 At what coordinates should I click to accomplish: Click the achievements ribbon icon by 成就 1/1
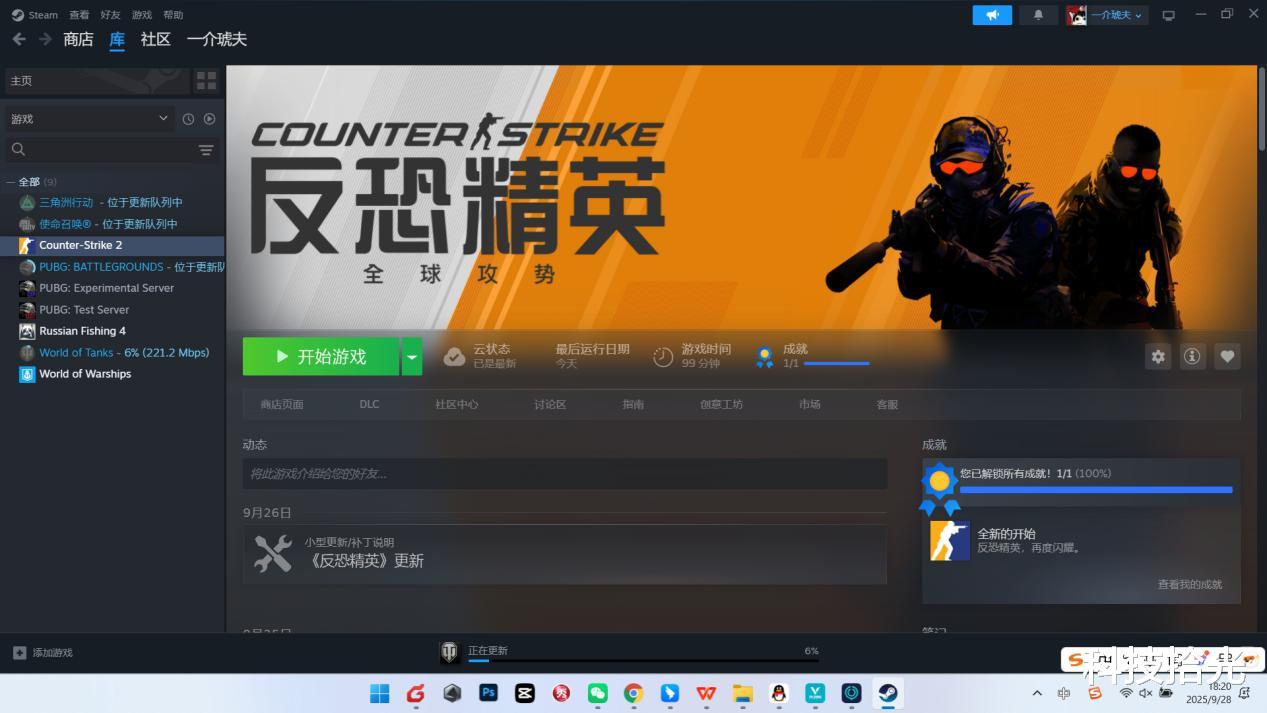(x=765, y=357)
